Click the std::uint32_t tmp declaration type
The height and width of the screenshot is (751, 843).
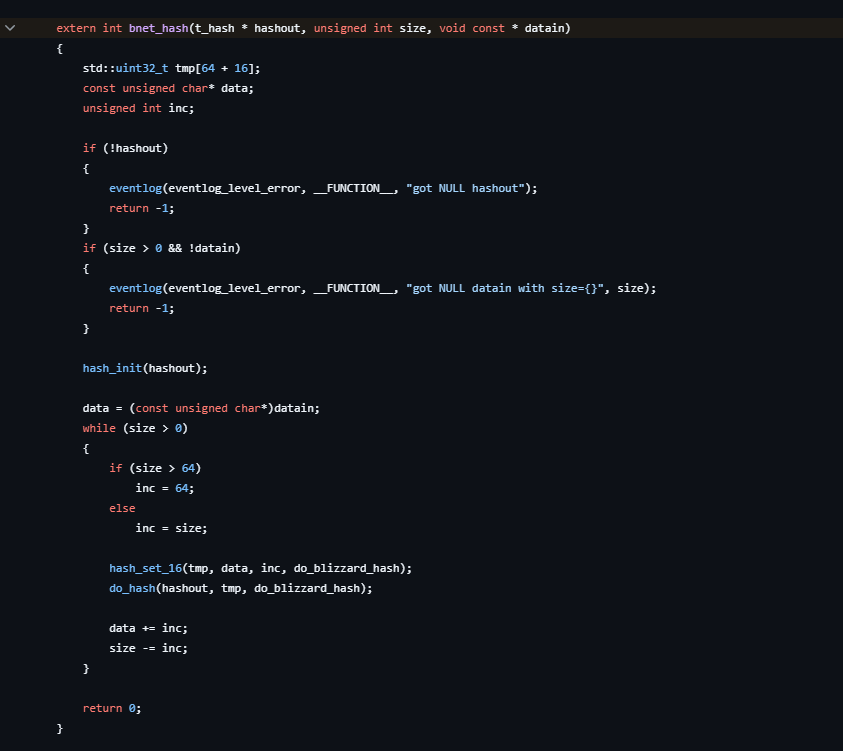click(x=125, y=68)
